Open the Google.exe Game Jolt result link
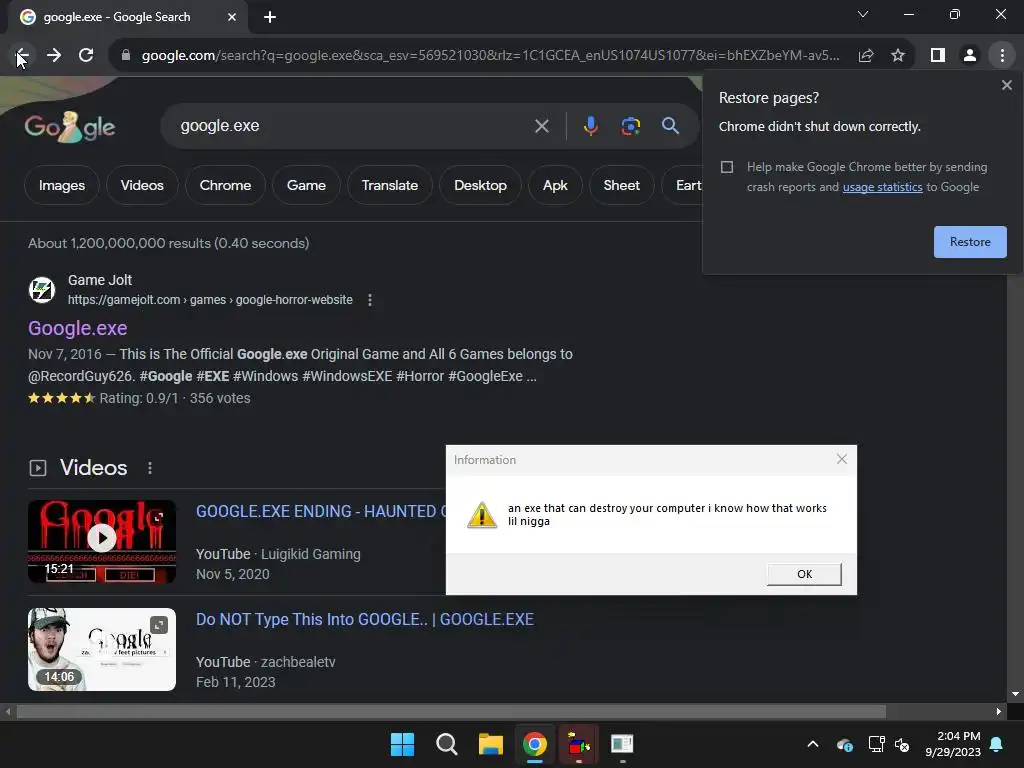The height and width of the screenshot is (768, 1024). coord(78,328)
